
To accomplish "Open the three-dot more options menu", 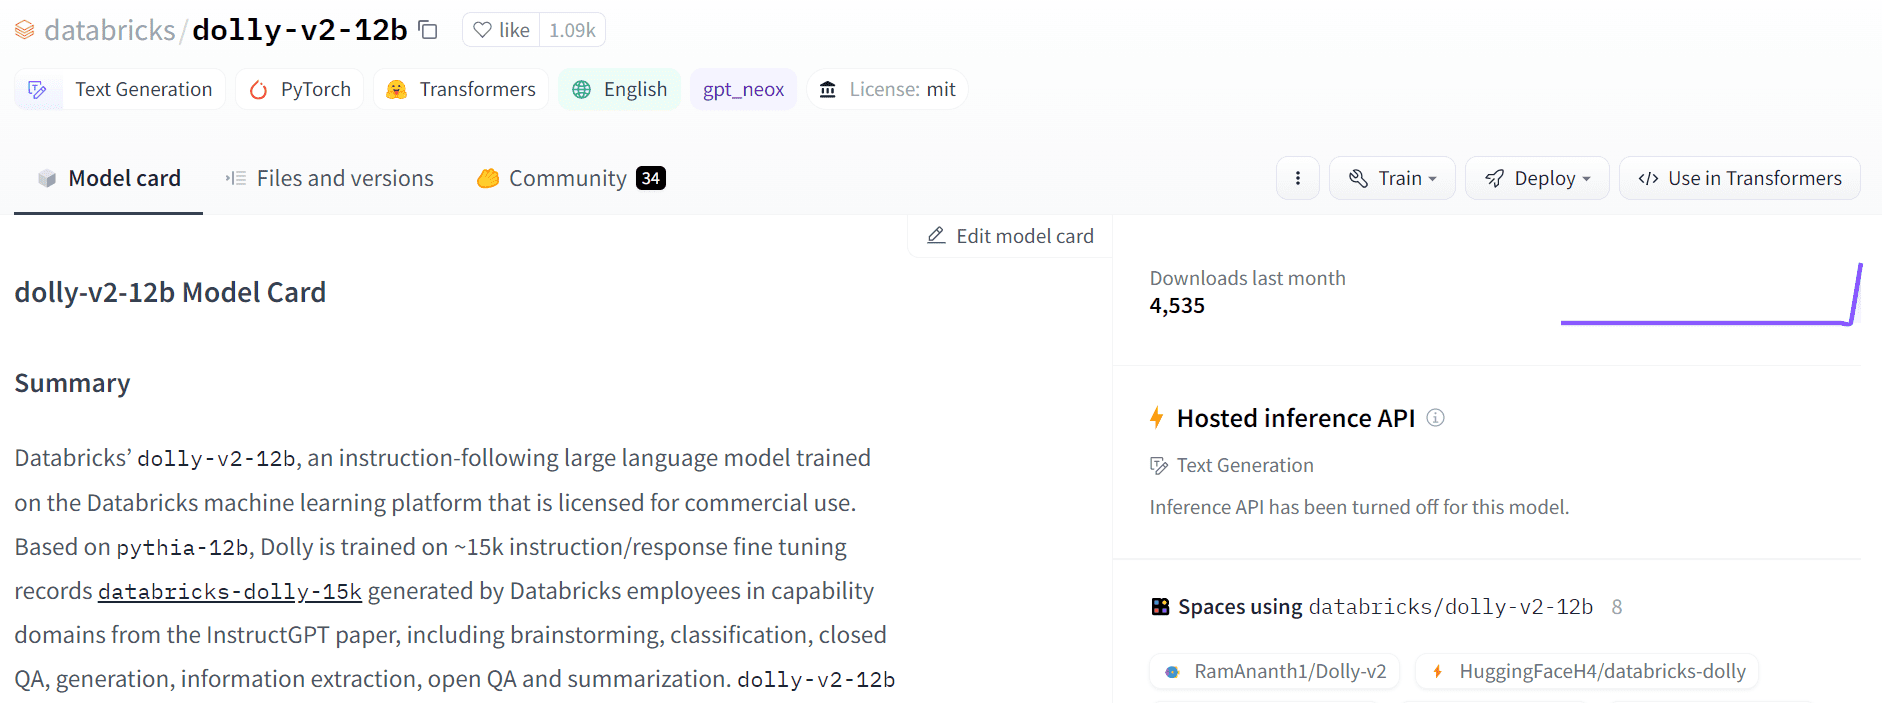I will (1298, 178).
